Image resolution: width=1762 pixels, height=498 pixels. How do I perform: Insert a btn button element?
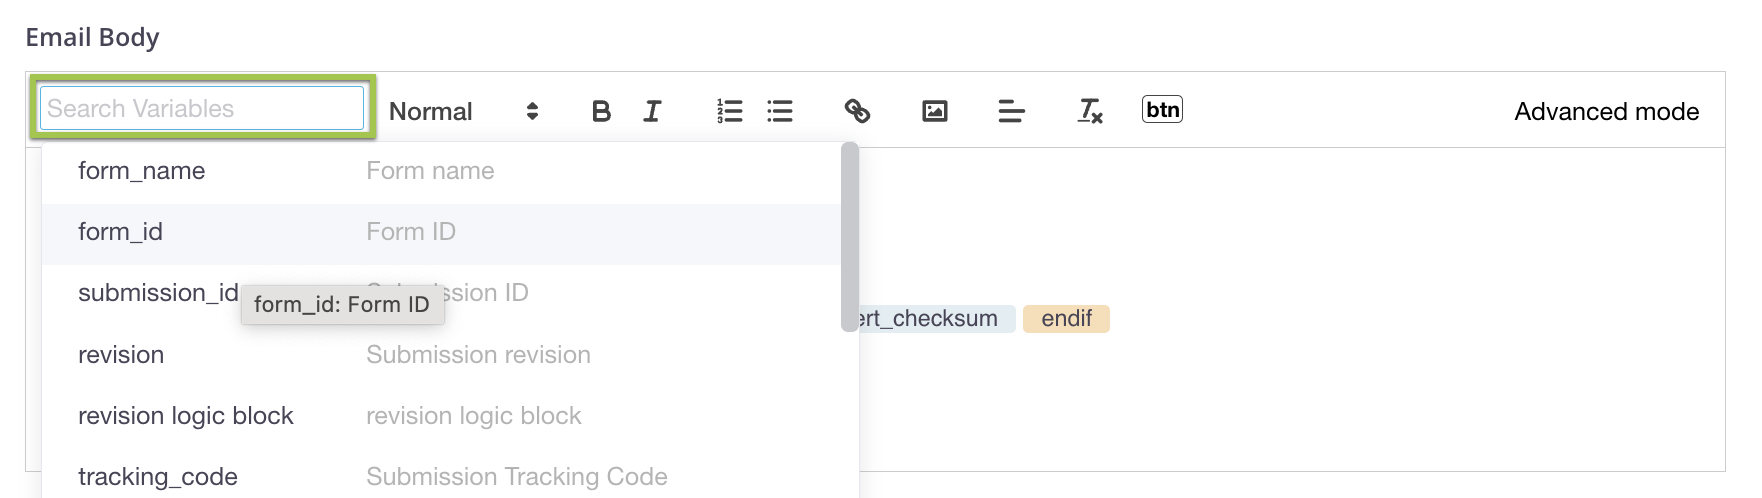pos(1162,109)
